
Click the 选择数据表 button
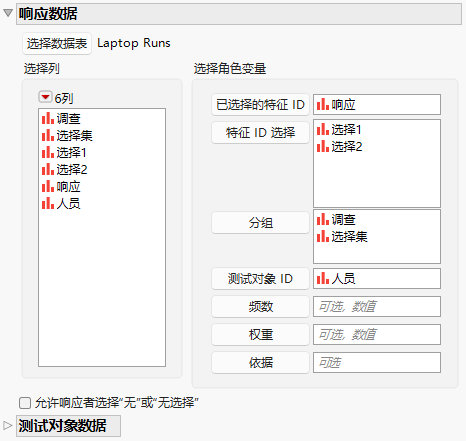tap(57, 44)
